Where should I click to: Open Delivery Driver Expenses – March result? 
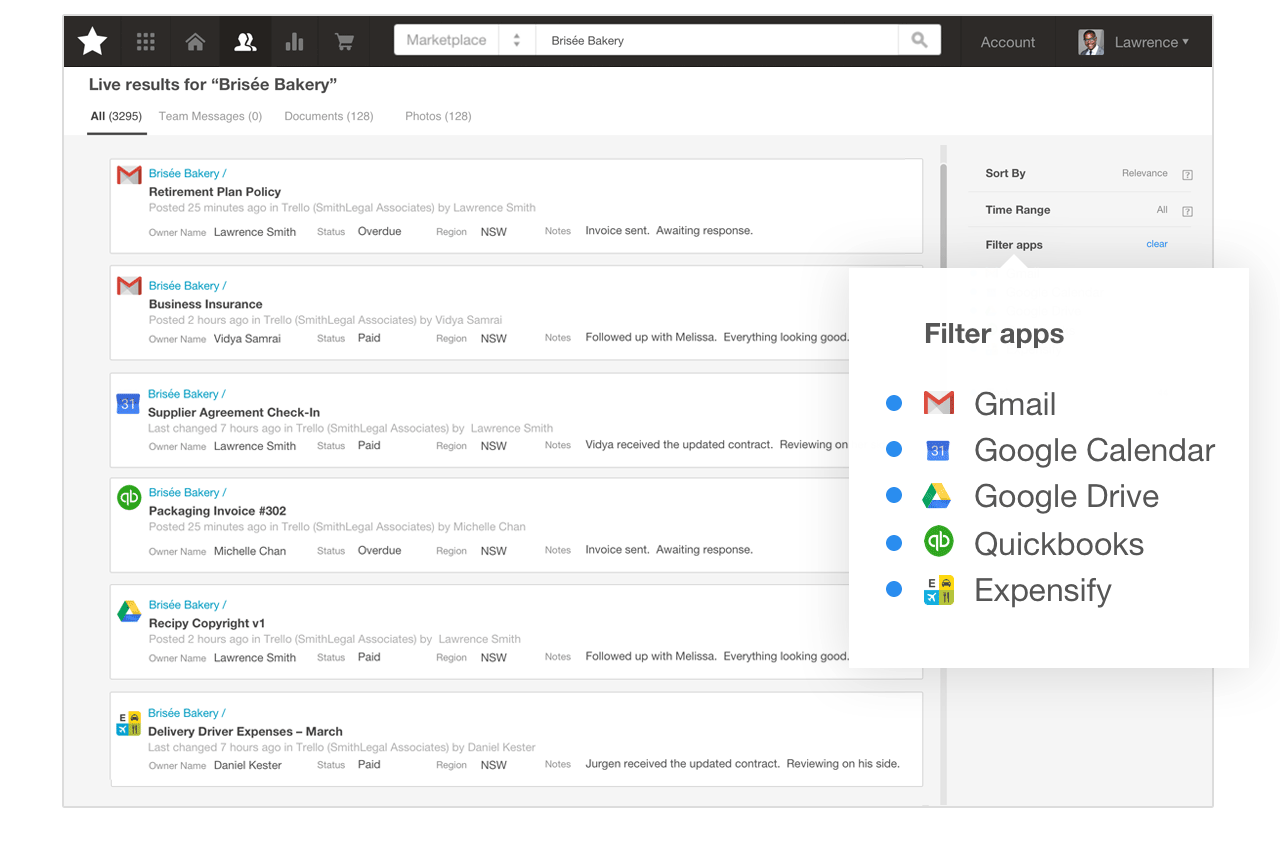245,732
